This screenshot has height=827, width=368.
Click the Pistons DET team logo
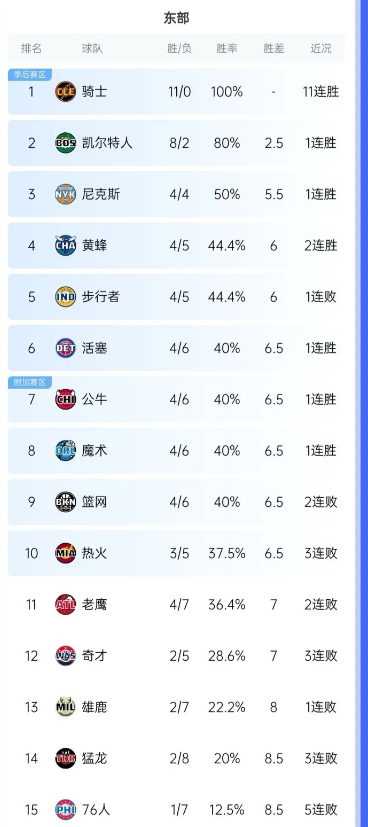tap(65, 348)
